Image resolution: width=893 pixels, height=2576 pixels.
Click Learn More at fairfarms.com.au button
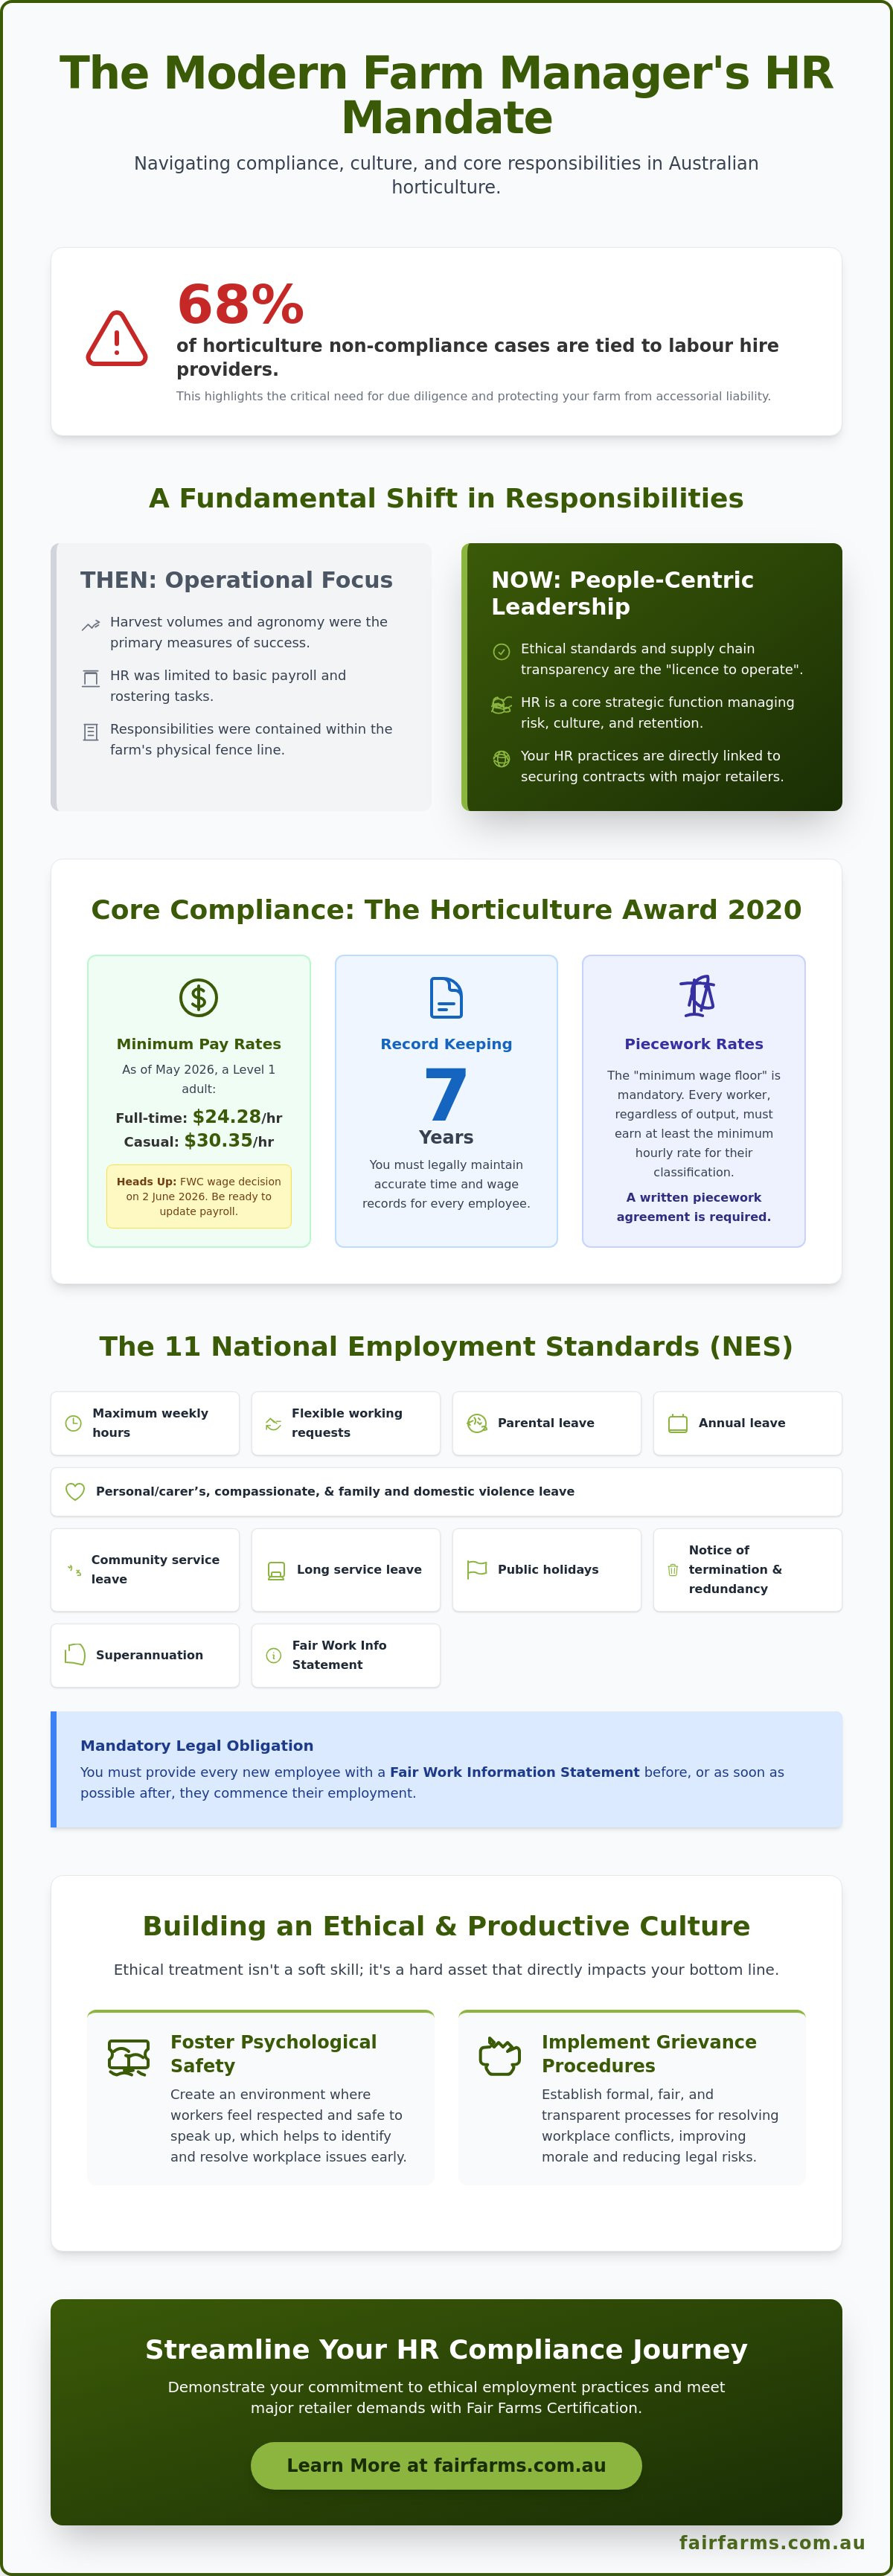[x=446, y=2465]
